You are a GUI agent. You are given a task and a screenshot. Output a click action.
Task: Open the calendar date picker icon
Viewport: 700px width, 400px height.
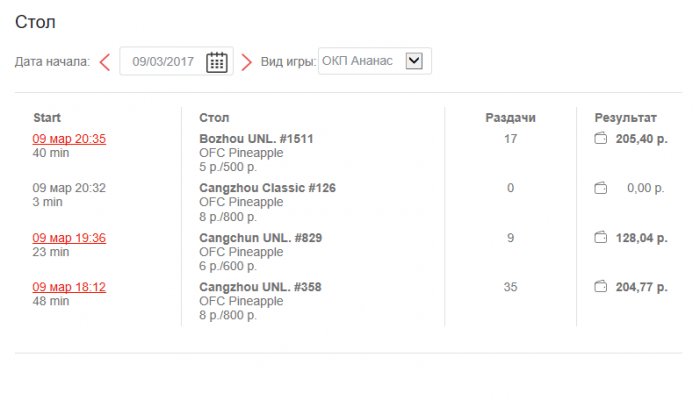[x=217, y=62]
